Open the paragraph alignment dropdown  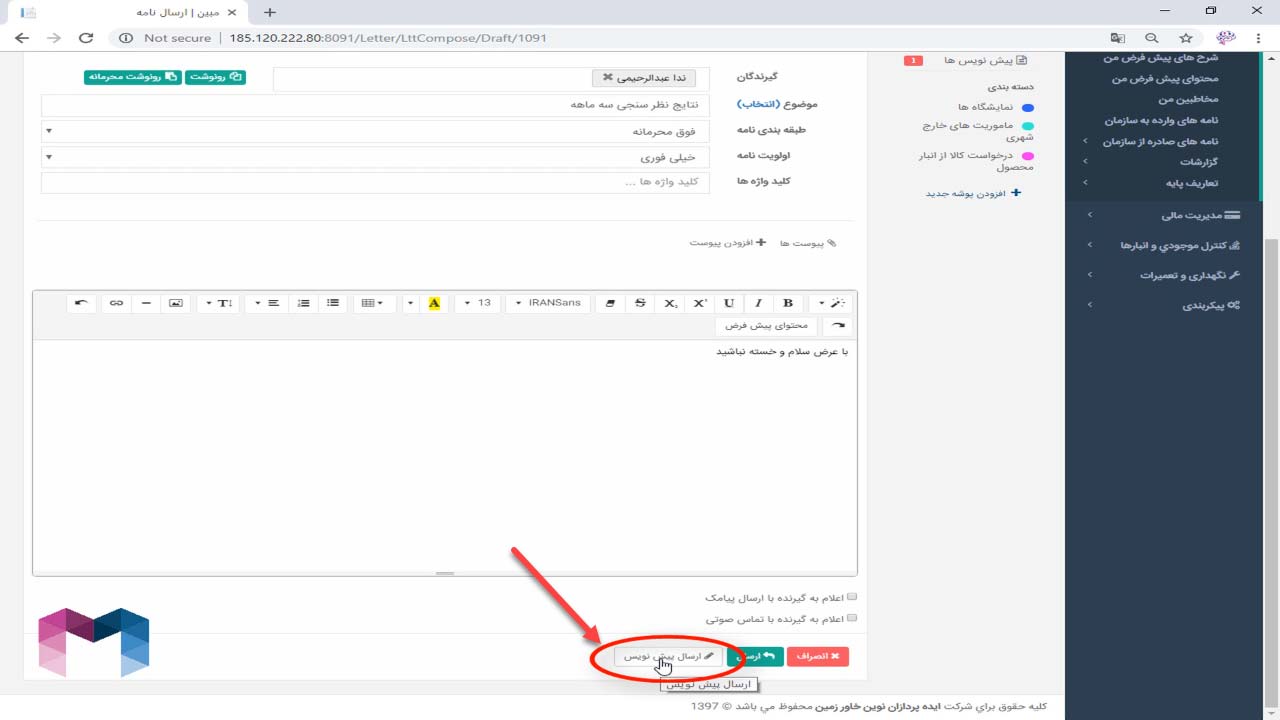(266, 303)
